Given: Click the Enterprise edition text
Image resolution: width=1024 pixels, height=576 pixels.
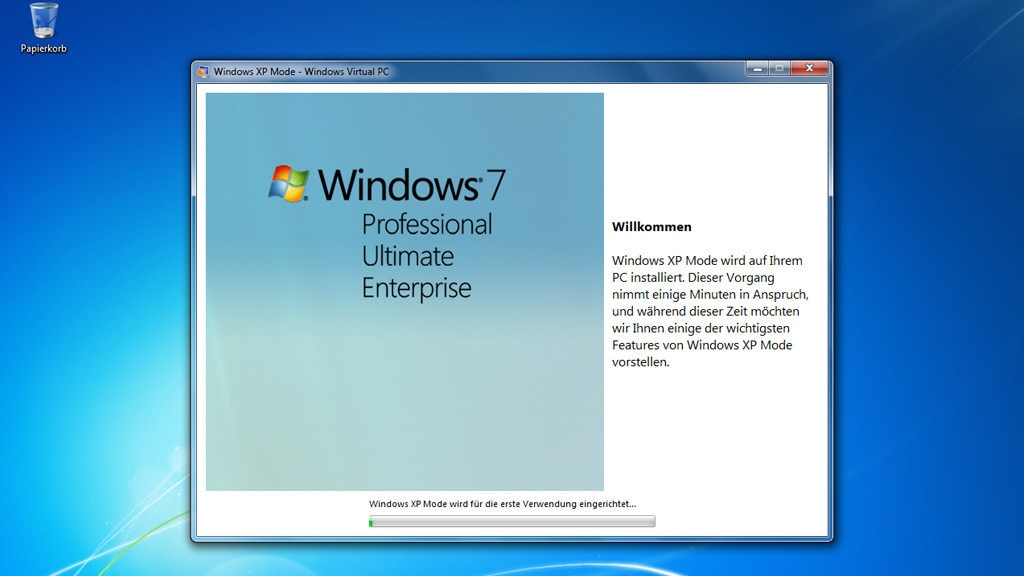Looking at the screenshot, I should point(416,289).
